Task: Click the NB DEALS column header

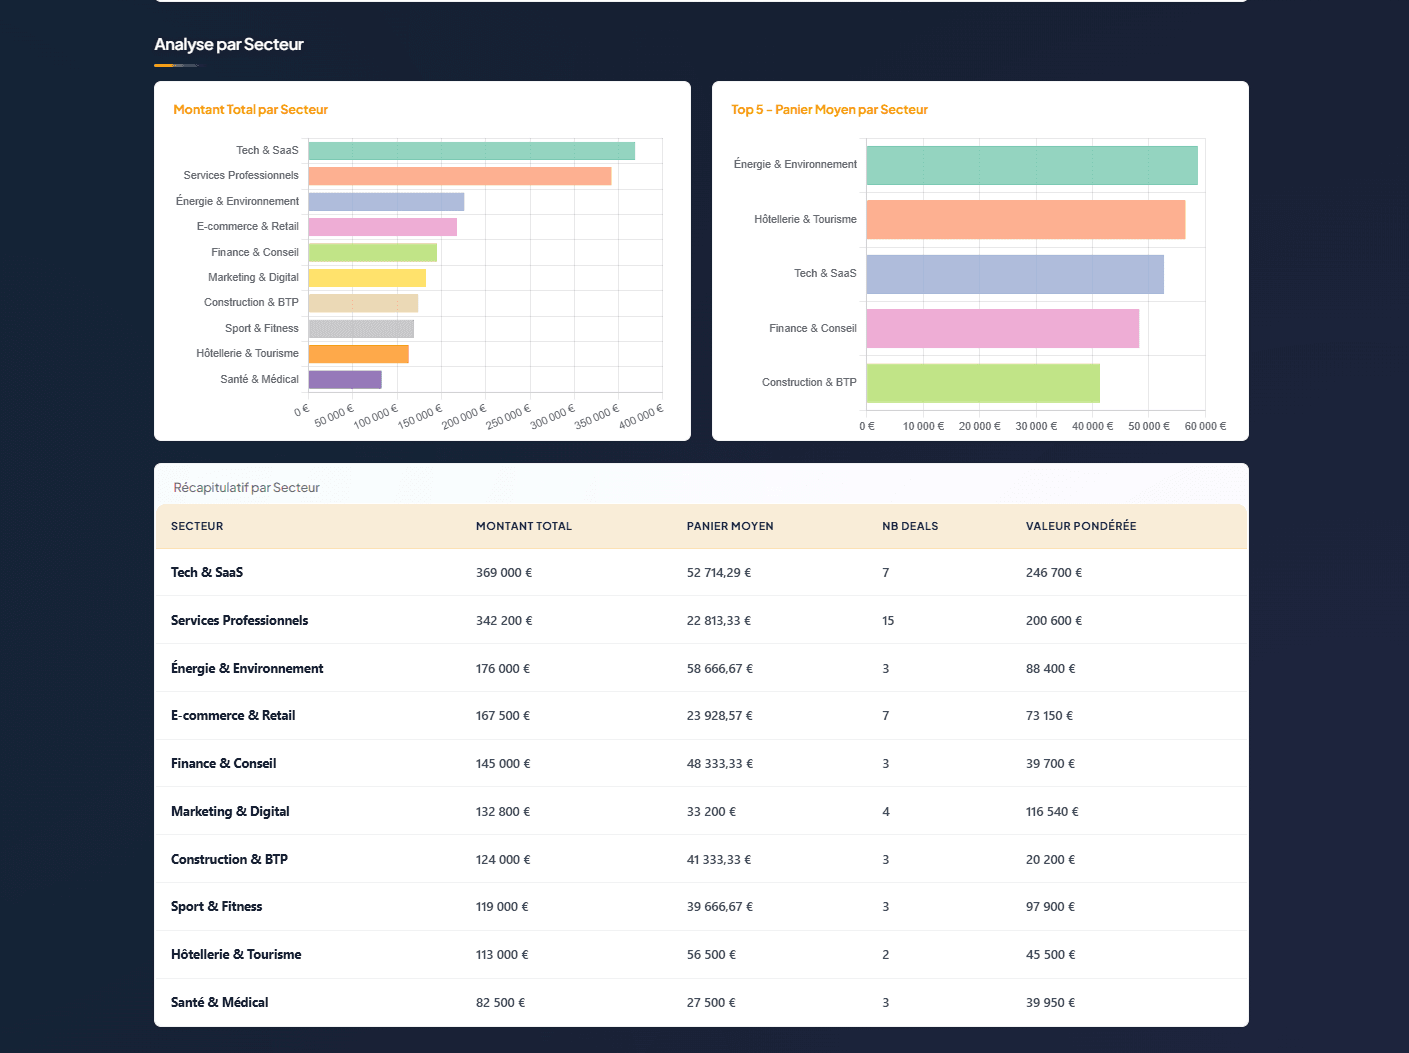Action: [x=909, y=526]
